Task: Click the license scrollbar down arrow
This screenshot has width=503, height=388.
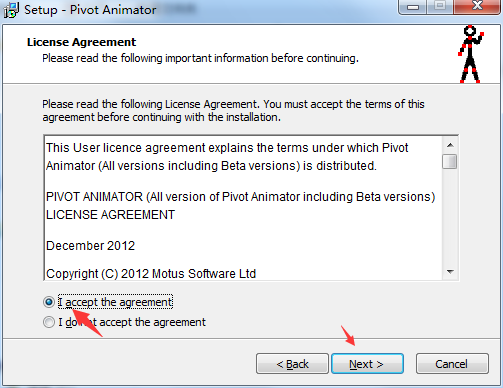Action: pos(450,272)
